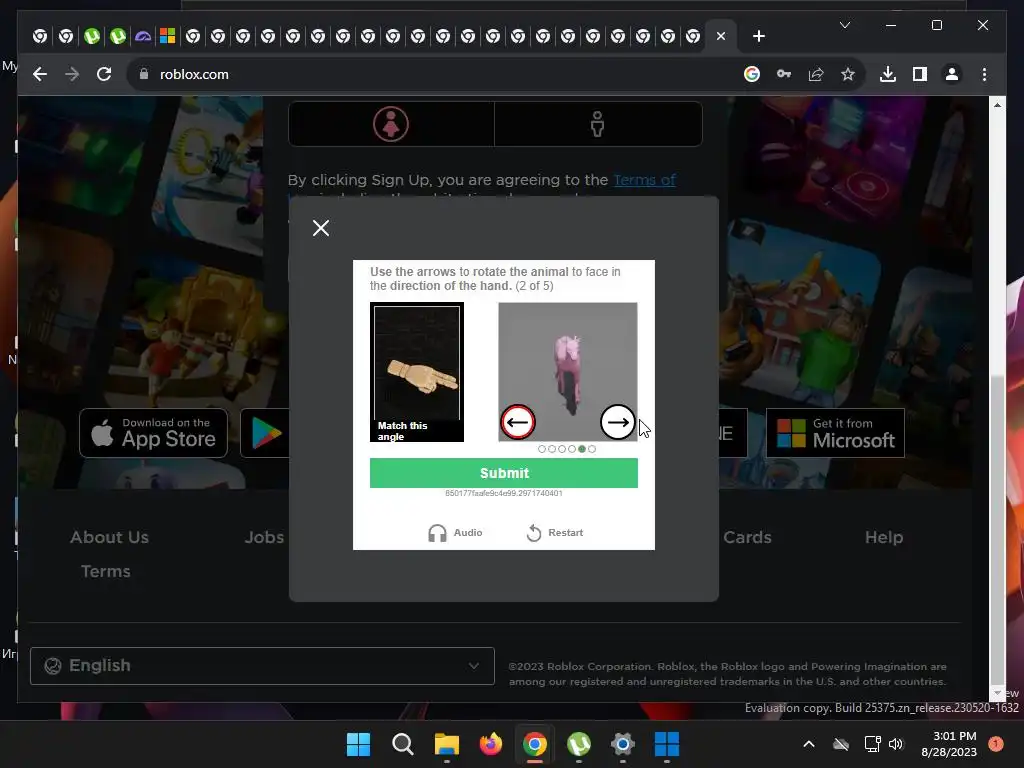
Task: Click the hand reference image
Action: [417, 372]
